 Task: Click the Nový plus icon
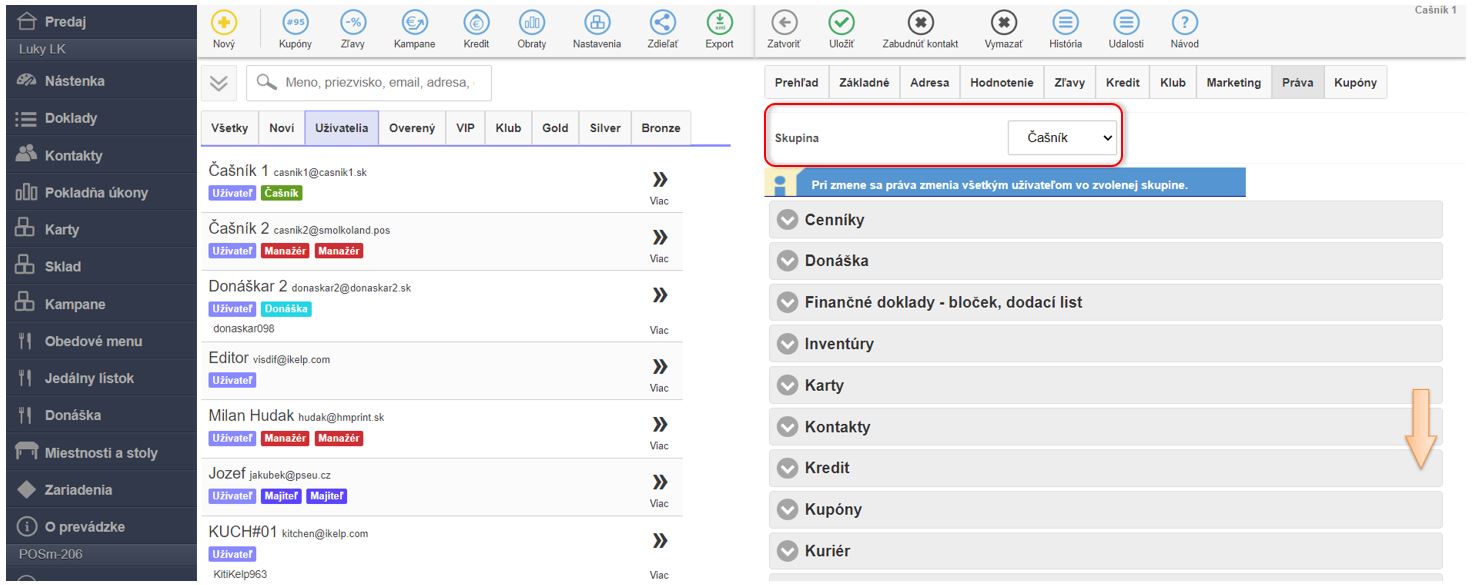[x=225, y=24]
